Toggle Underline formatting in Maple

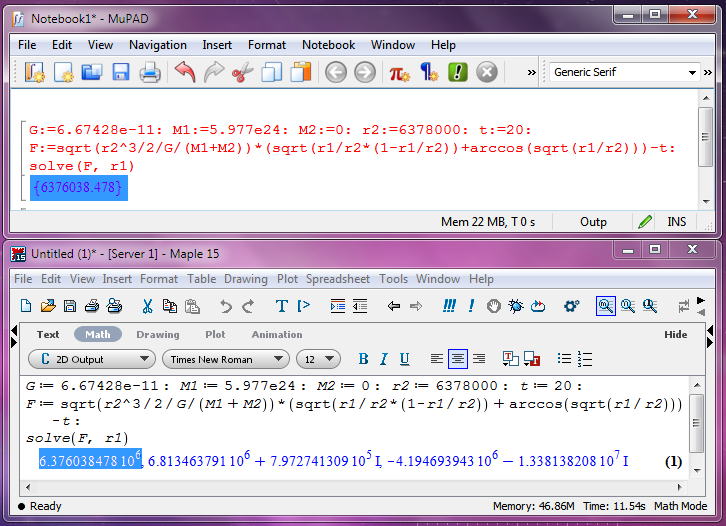tap(404, 359)
